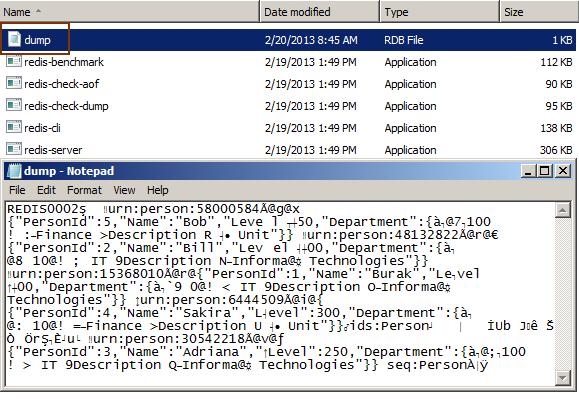
Task: Open the File menu in Notepad
Action: 17,190
